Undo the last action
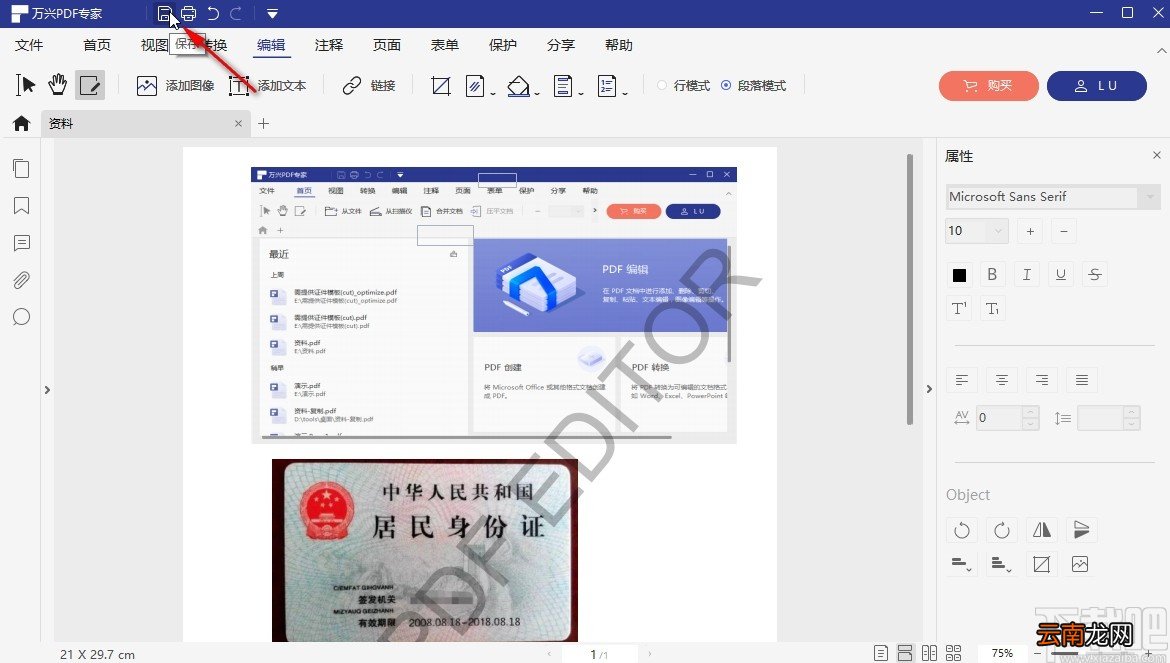This screenshot has width=1170, height=663. 213,13
